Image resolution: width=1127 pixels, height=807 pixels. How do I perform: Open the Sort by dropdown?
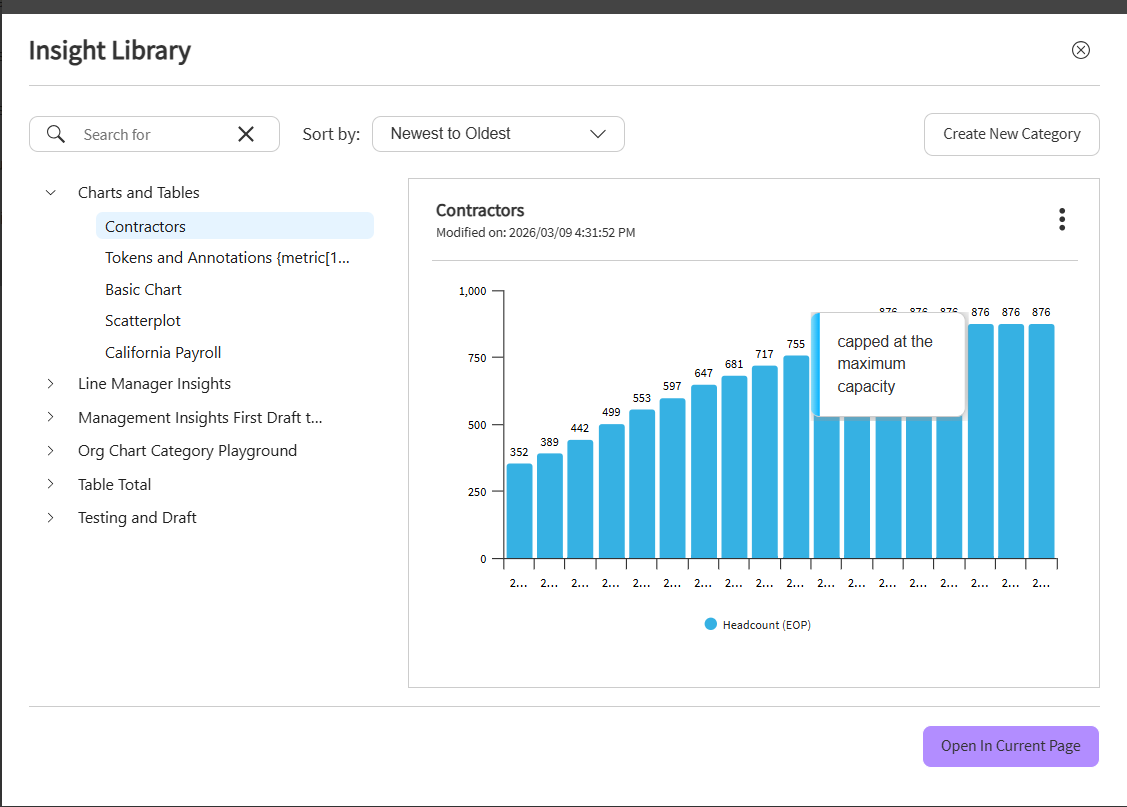[498, 134]
